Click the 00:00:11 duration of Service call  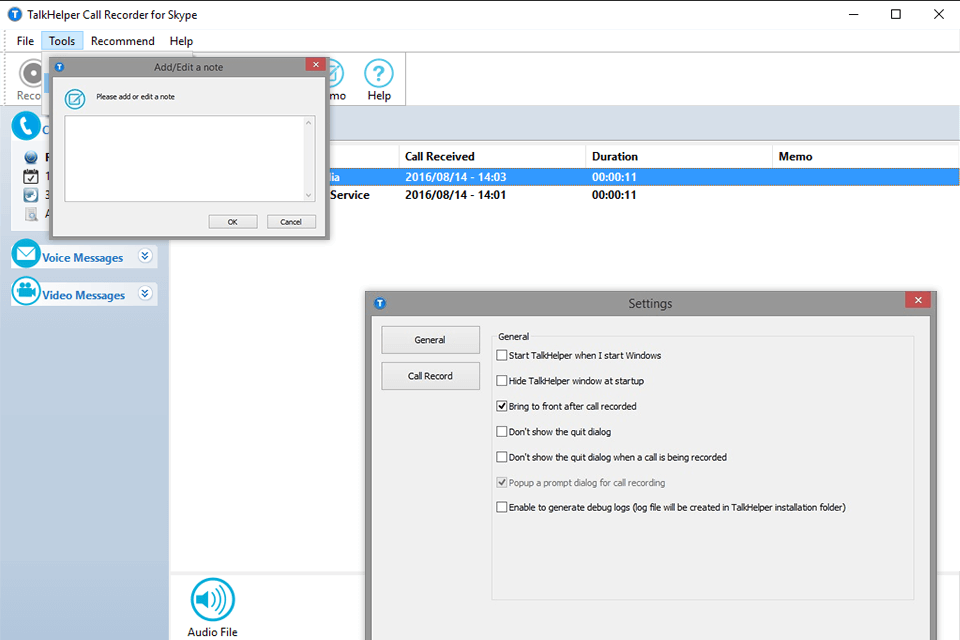coord(614,195)
